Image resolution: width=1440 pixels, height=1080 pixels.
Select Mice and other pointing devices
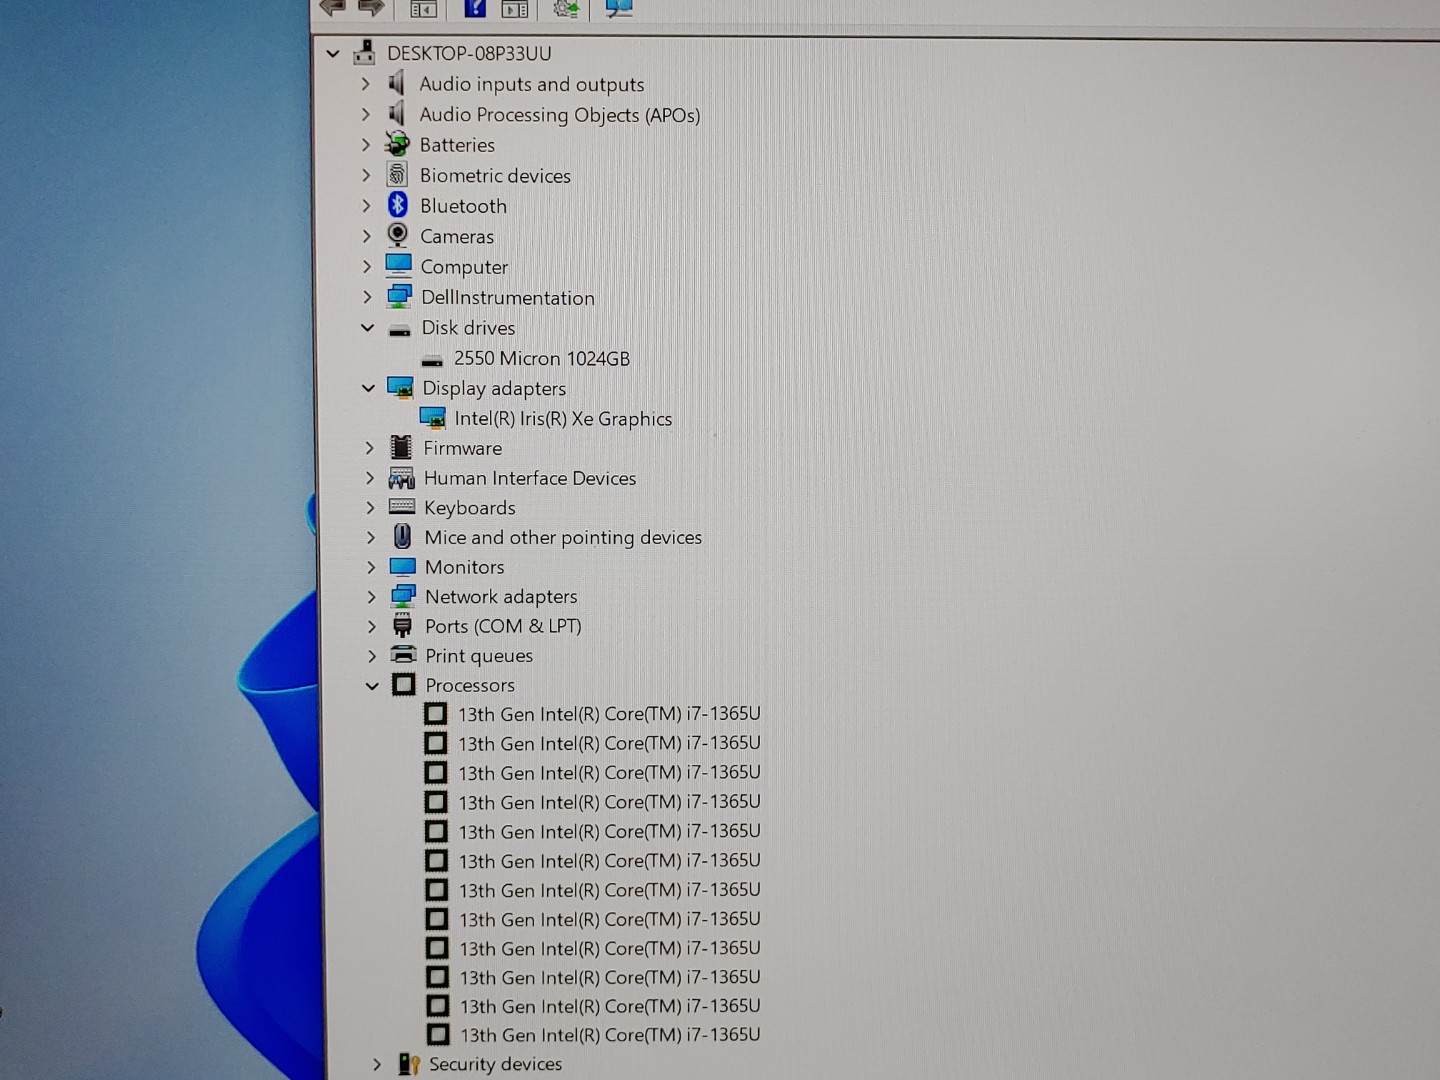pos(562,537)
